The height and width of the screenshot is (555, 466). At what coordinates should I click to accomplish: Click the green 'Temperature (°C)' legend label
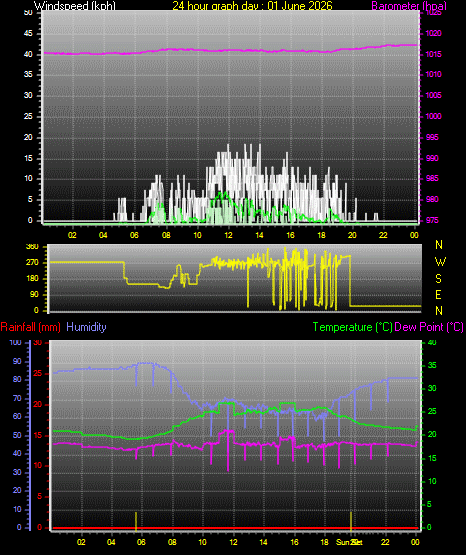[x=352, y=327]
